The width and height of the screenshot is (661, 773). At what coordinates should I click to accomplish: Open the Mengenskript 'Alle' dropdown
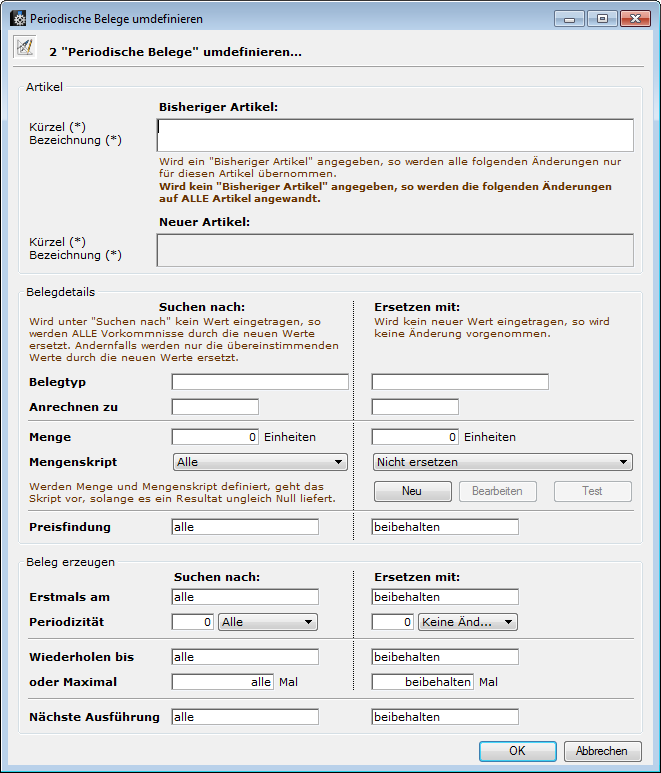coord(259,462)
